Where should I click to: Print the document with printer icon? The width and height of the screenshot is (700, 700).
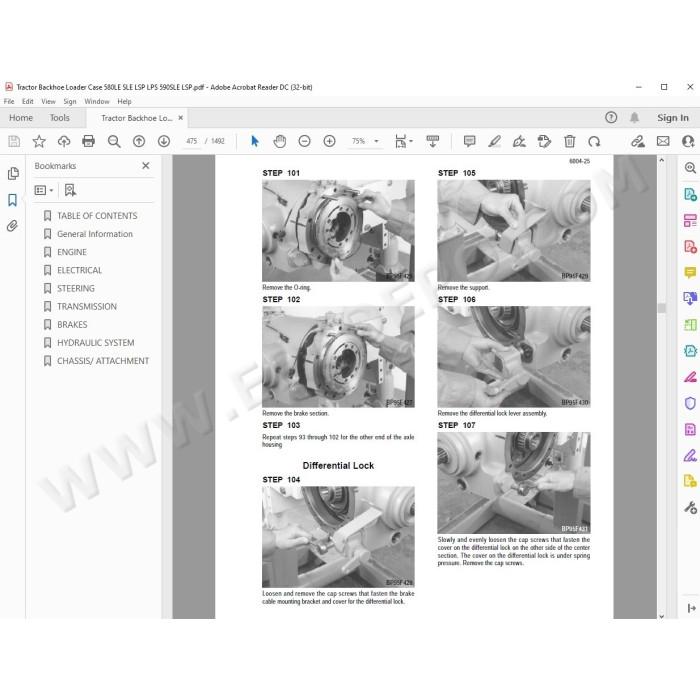88,142
